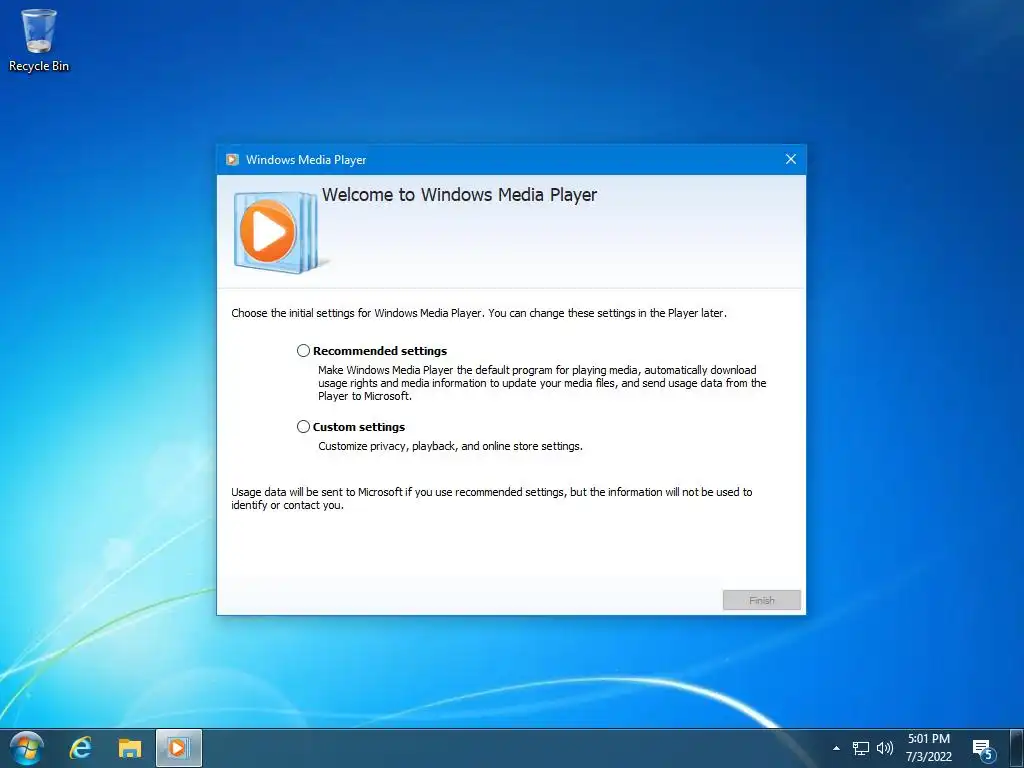Click the Show desktop strip at taskbar end

point(1016,748)
